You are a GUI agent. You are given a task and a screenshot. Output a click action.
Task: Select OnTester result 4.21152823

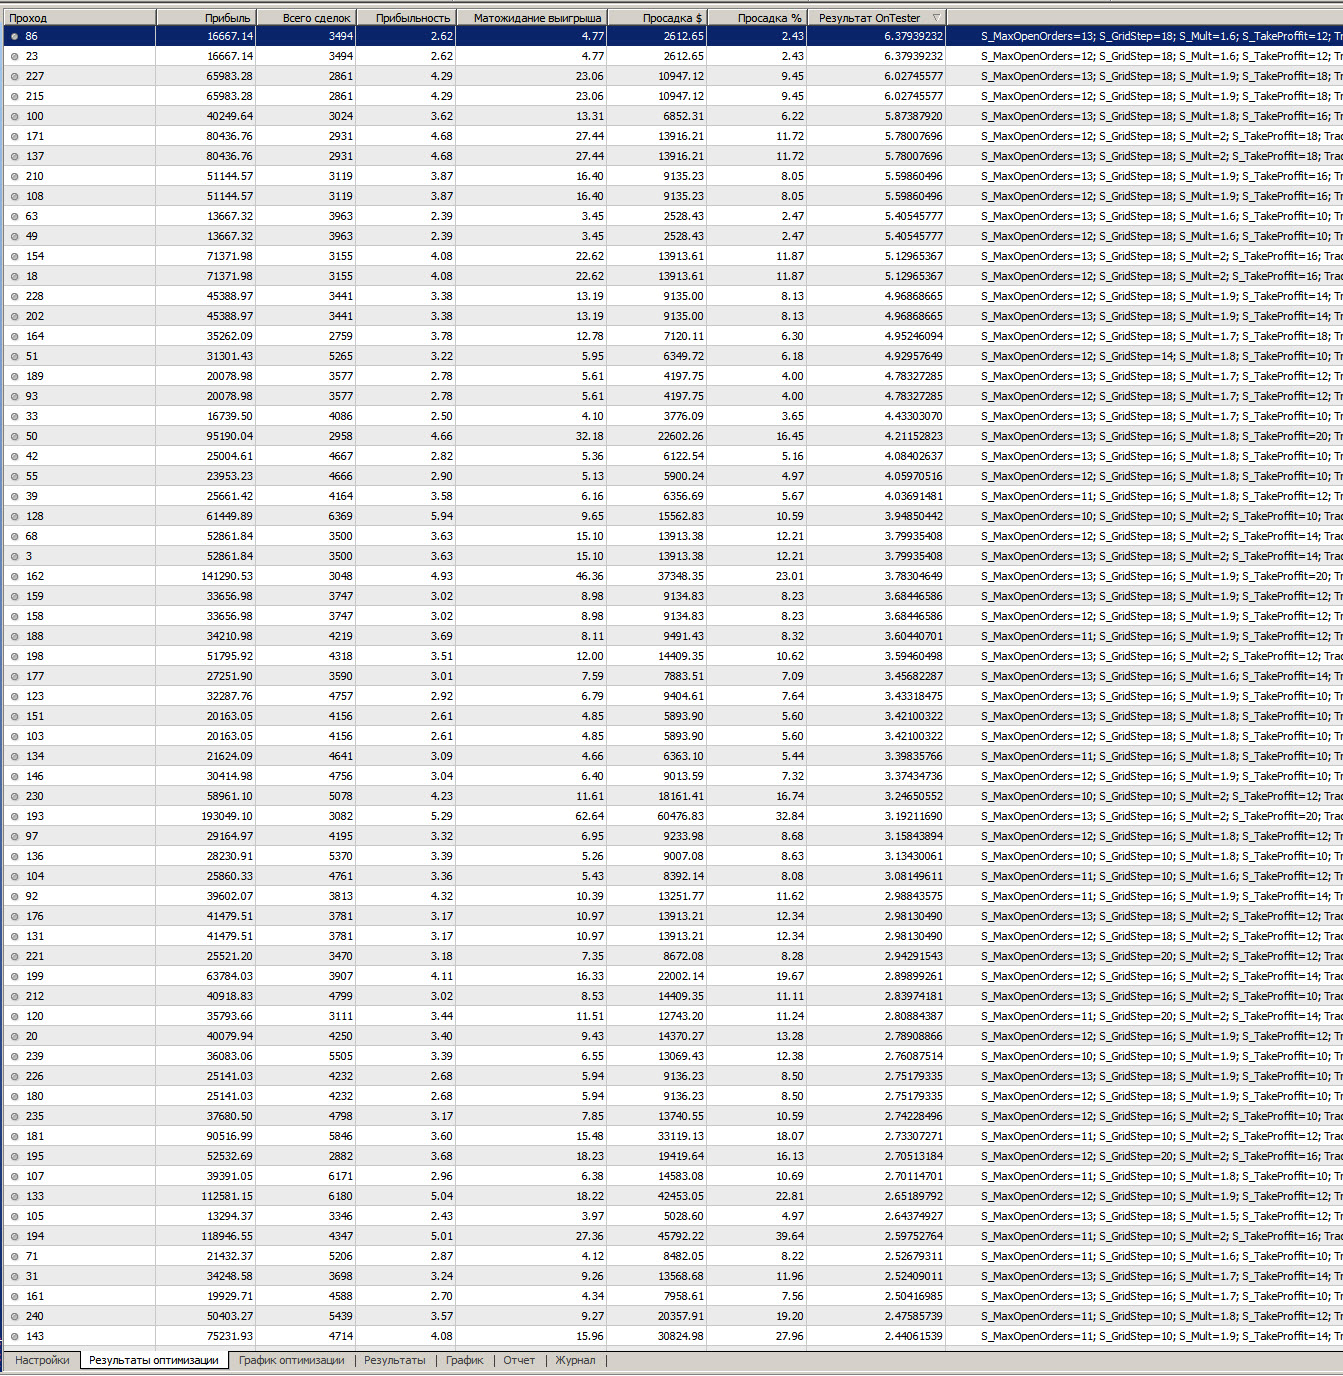pos(913,436)
